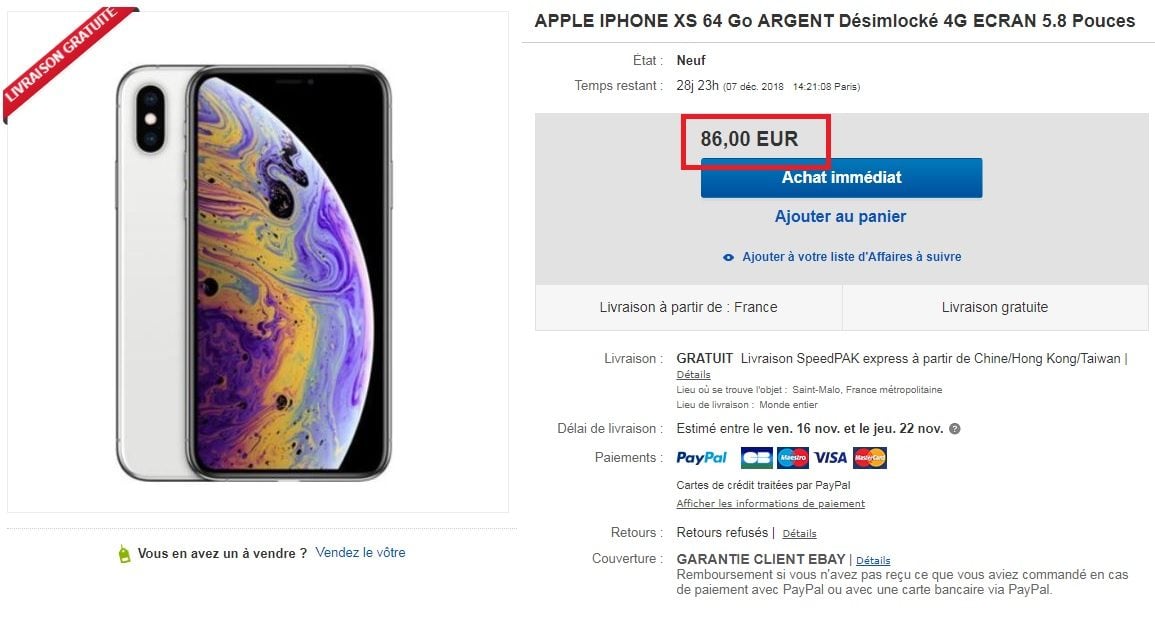Open Détails next to Retours refusés
This screenshot has width=1155, height=622.
tap(799, 534)
